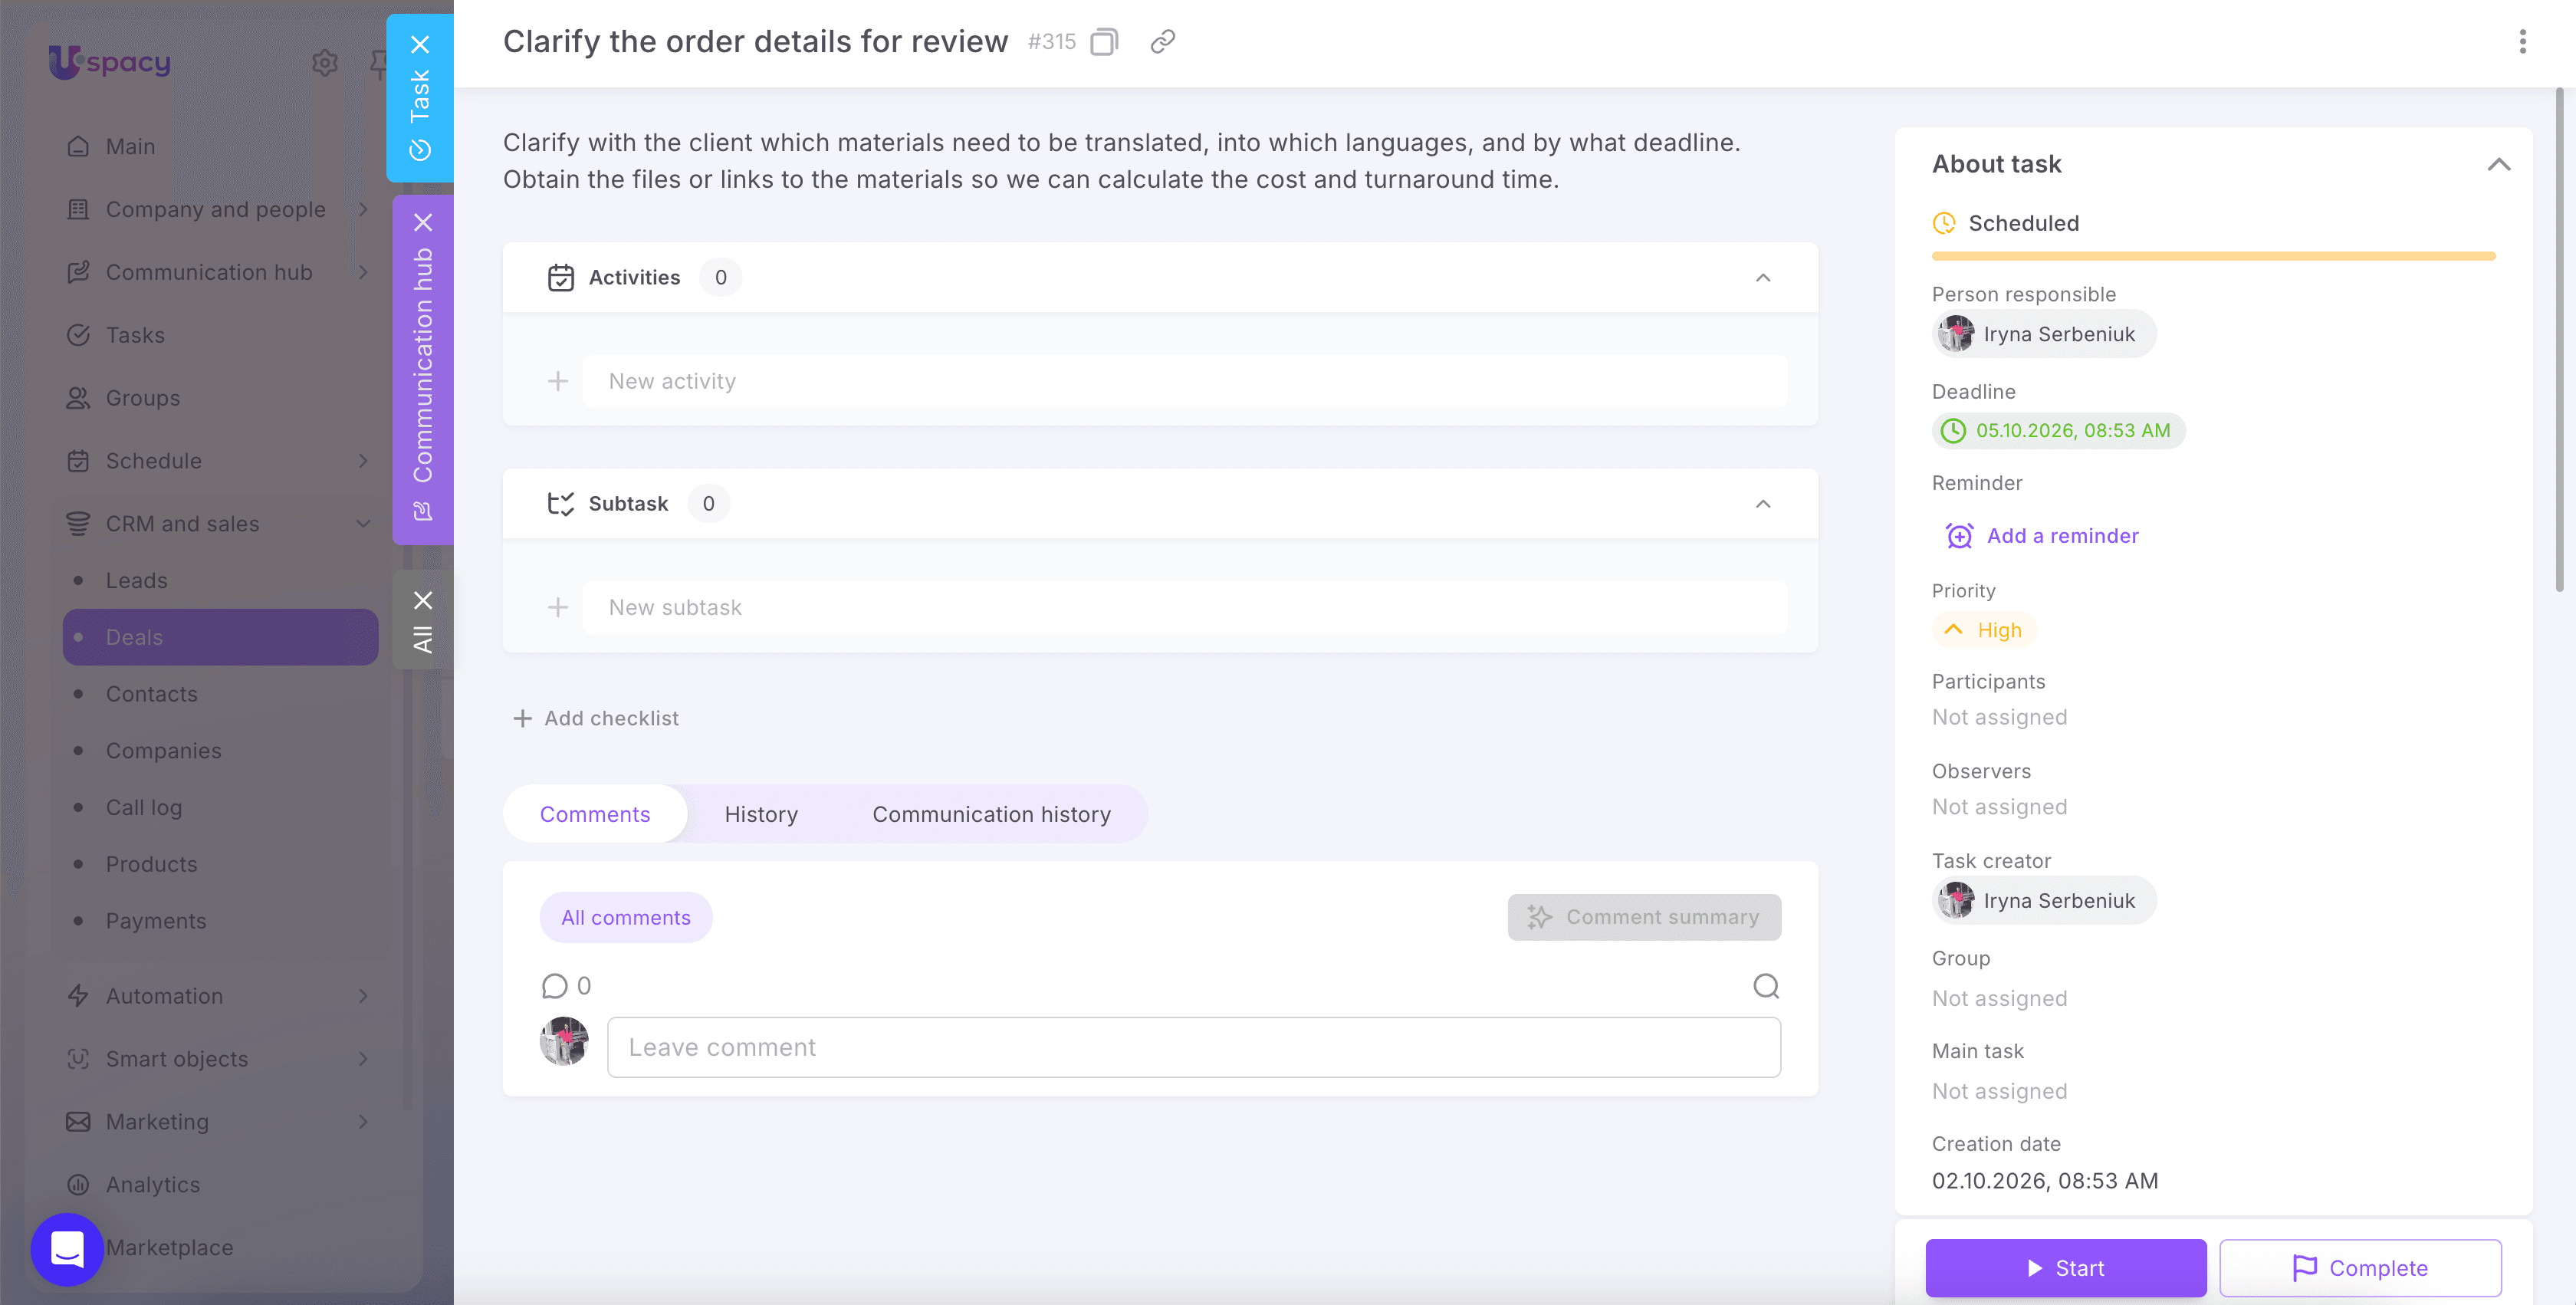Image resolution: width=2576 pixels, height=1305 pixels.
Task: Click the Scheduled status progress bar
Action: point(2213,256)
